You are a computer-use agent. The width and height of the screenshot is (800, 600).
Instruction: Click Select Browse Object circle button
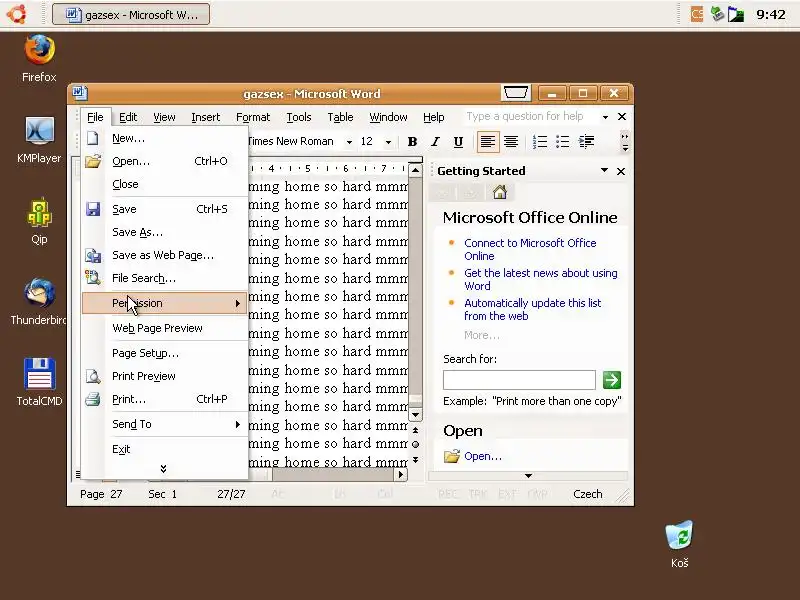pyautogui.click(x=415, y=444)
